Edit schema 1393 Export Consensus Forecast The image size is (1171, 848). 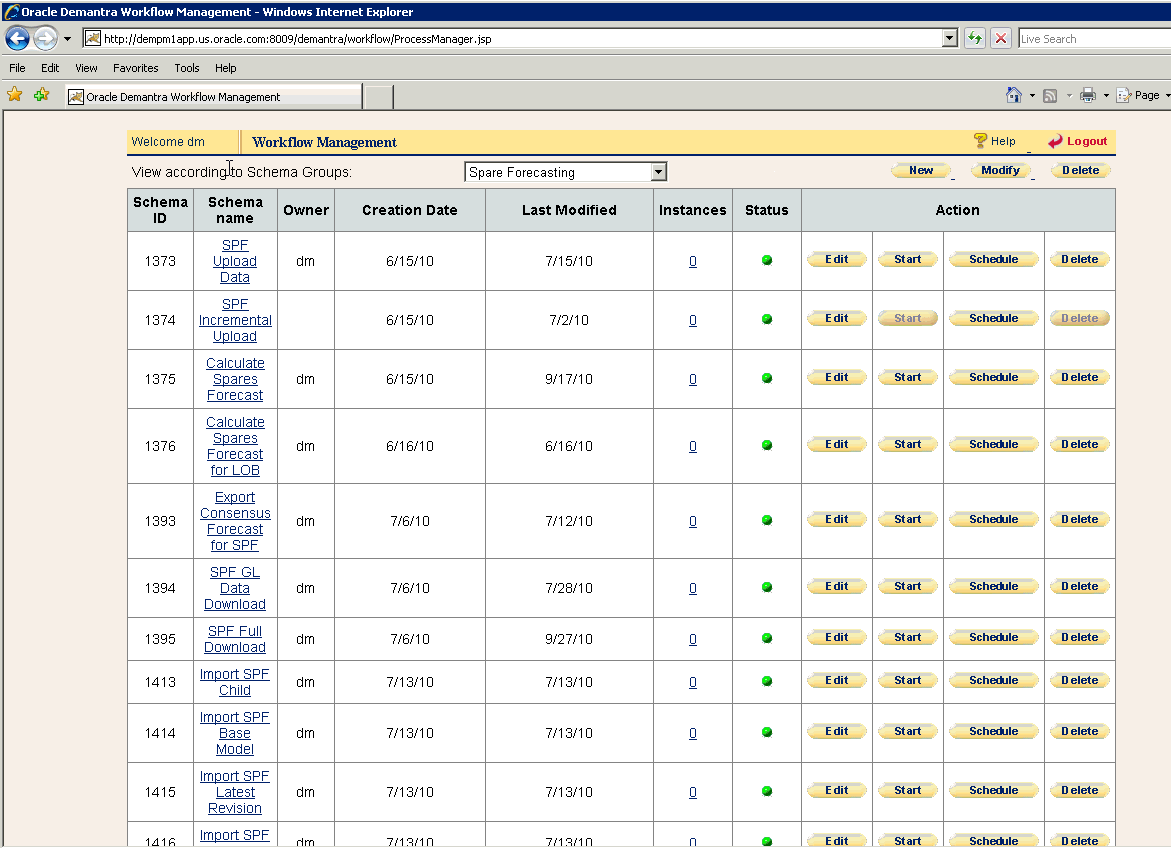coord(836,519)
